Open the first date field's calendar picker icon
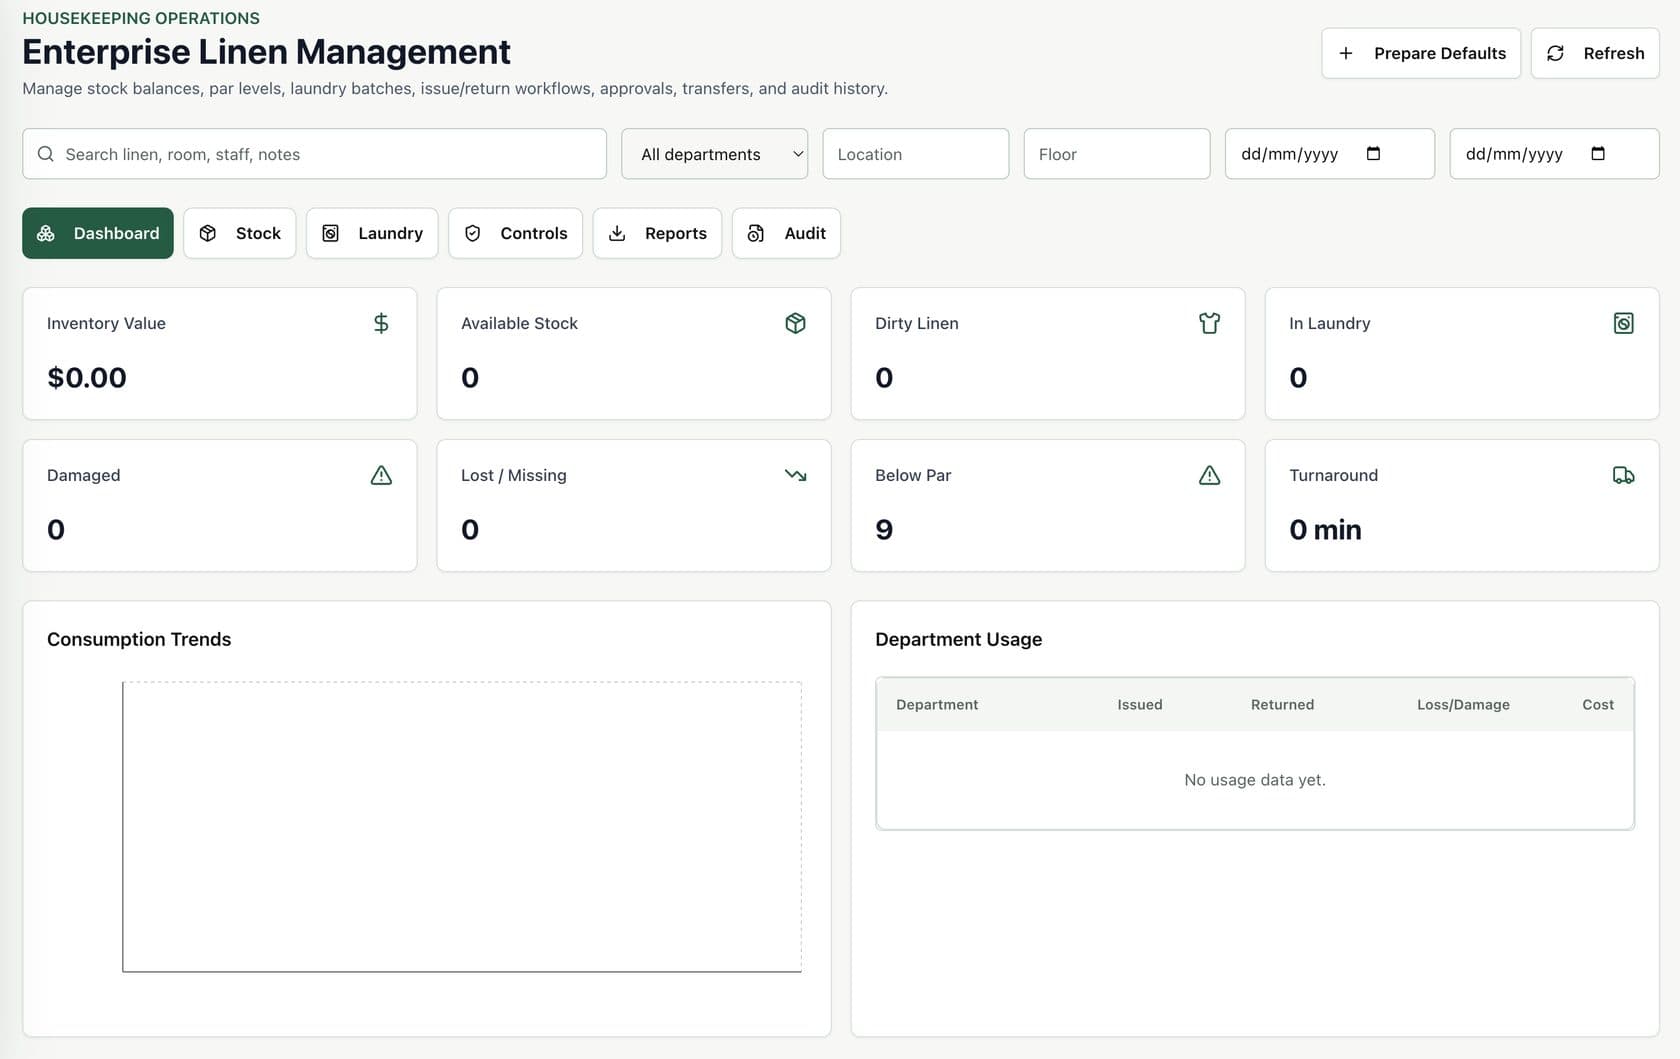This screenshot has height=1059, width=1680. click(1373, 153)
